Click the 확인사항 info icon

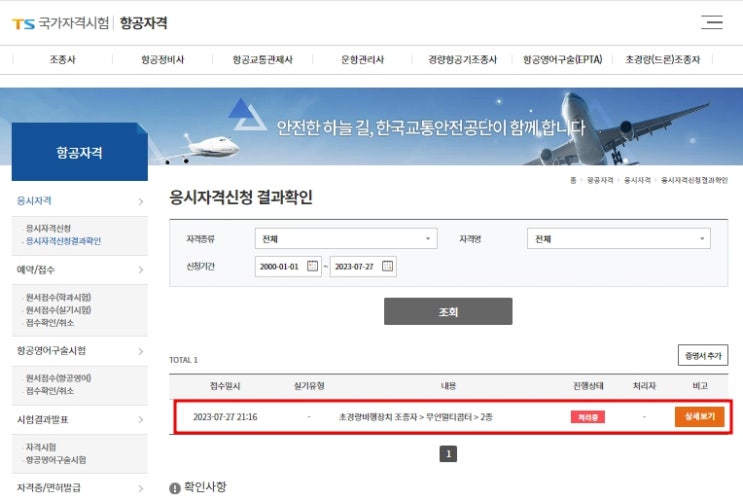click(174, 488)
